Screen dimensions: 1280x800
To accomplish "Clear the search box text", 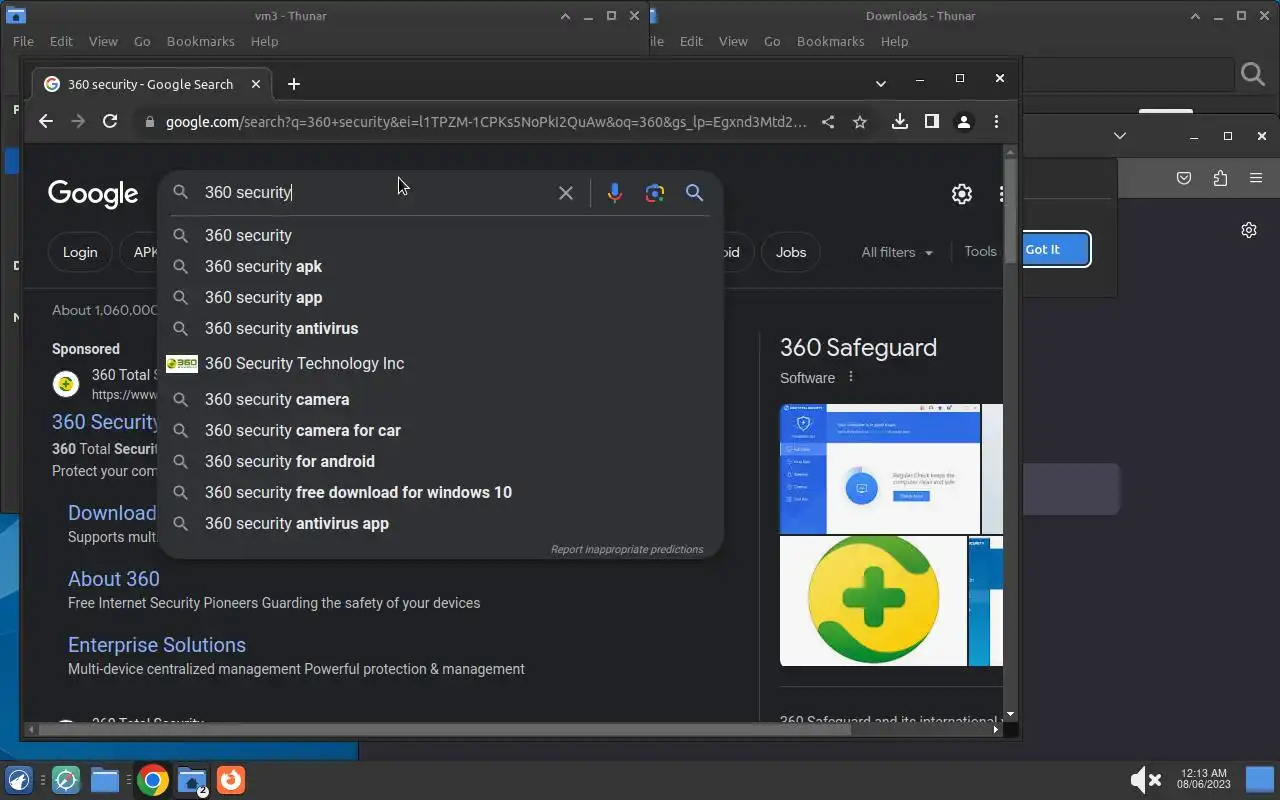I will click(566, 193).
